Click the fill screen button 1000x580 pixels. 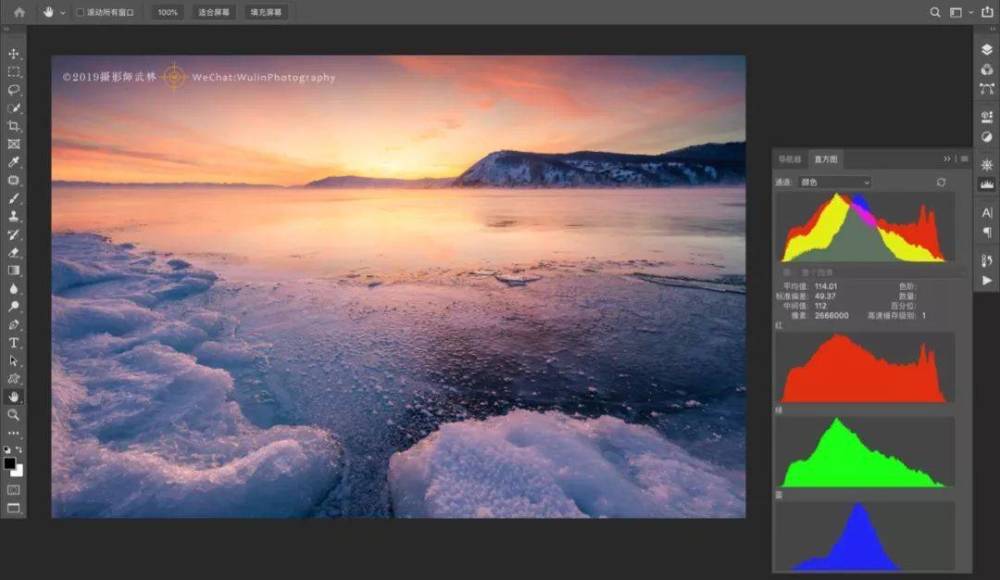coord(266,12)
